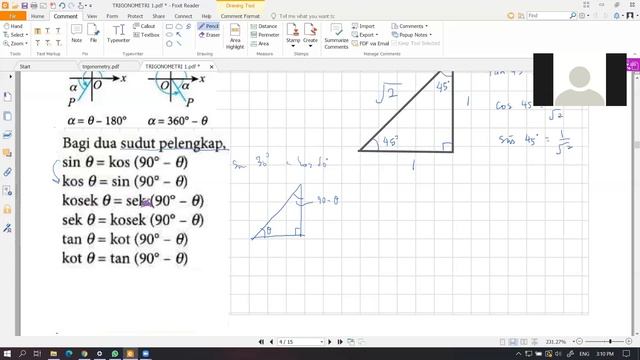This screenshot has width=640, height=360.
Task: Pick the Line drawing tool
Action: pyautogui.click(x=179, y=43)
